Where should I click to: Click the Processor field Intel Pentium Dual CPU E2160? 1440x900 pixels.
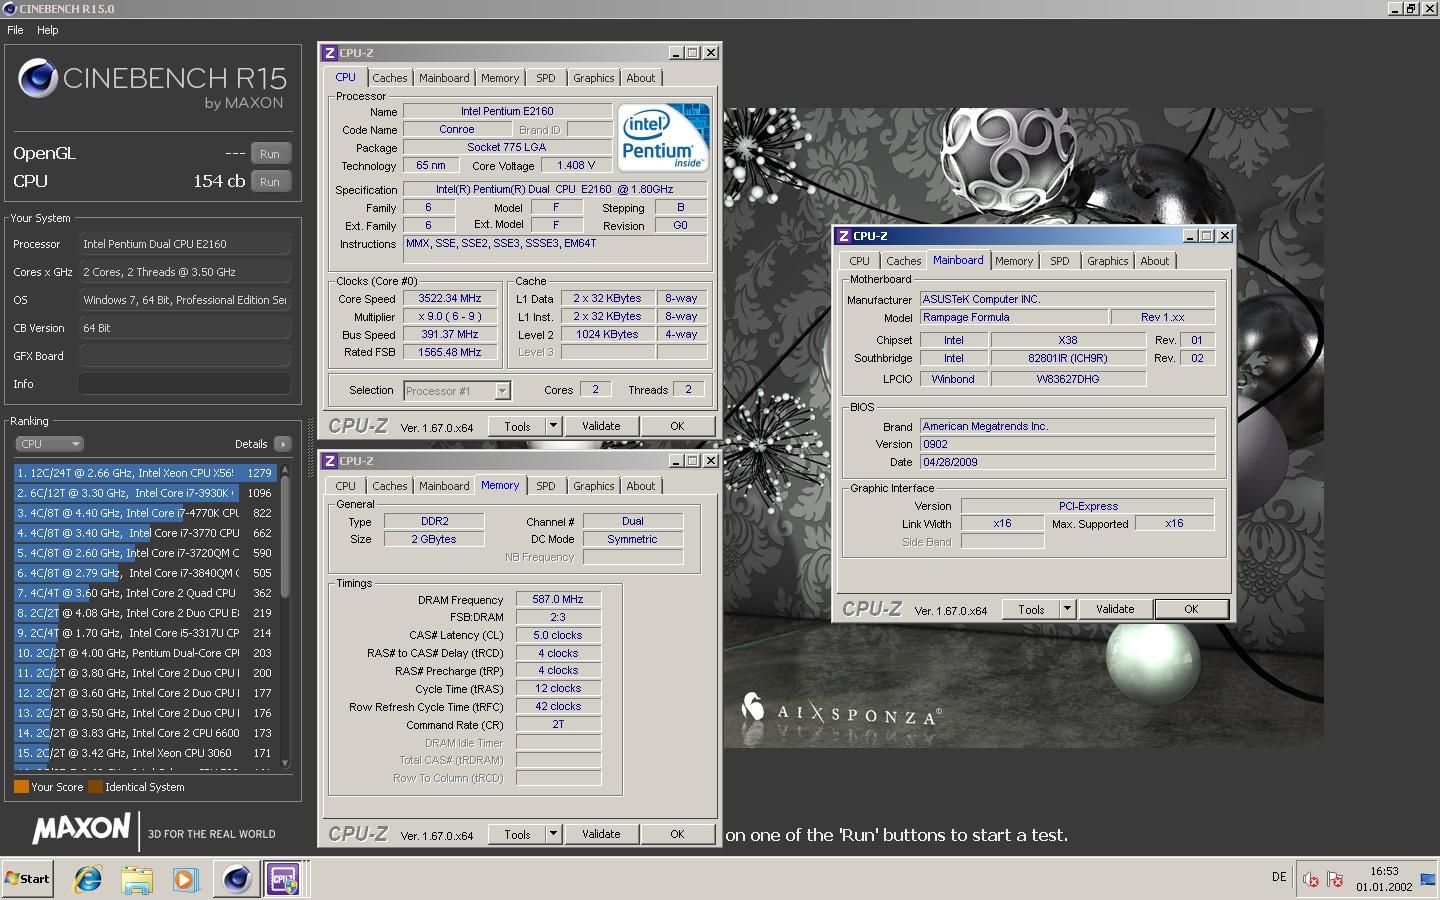click(x=185, y=244)
